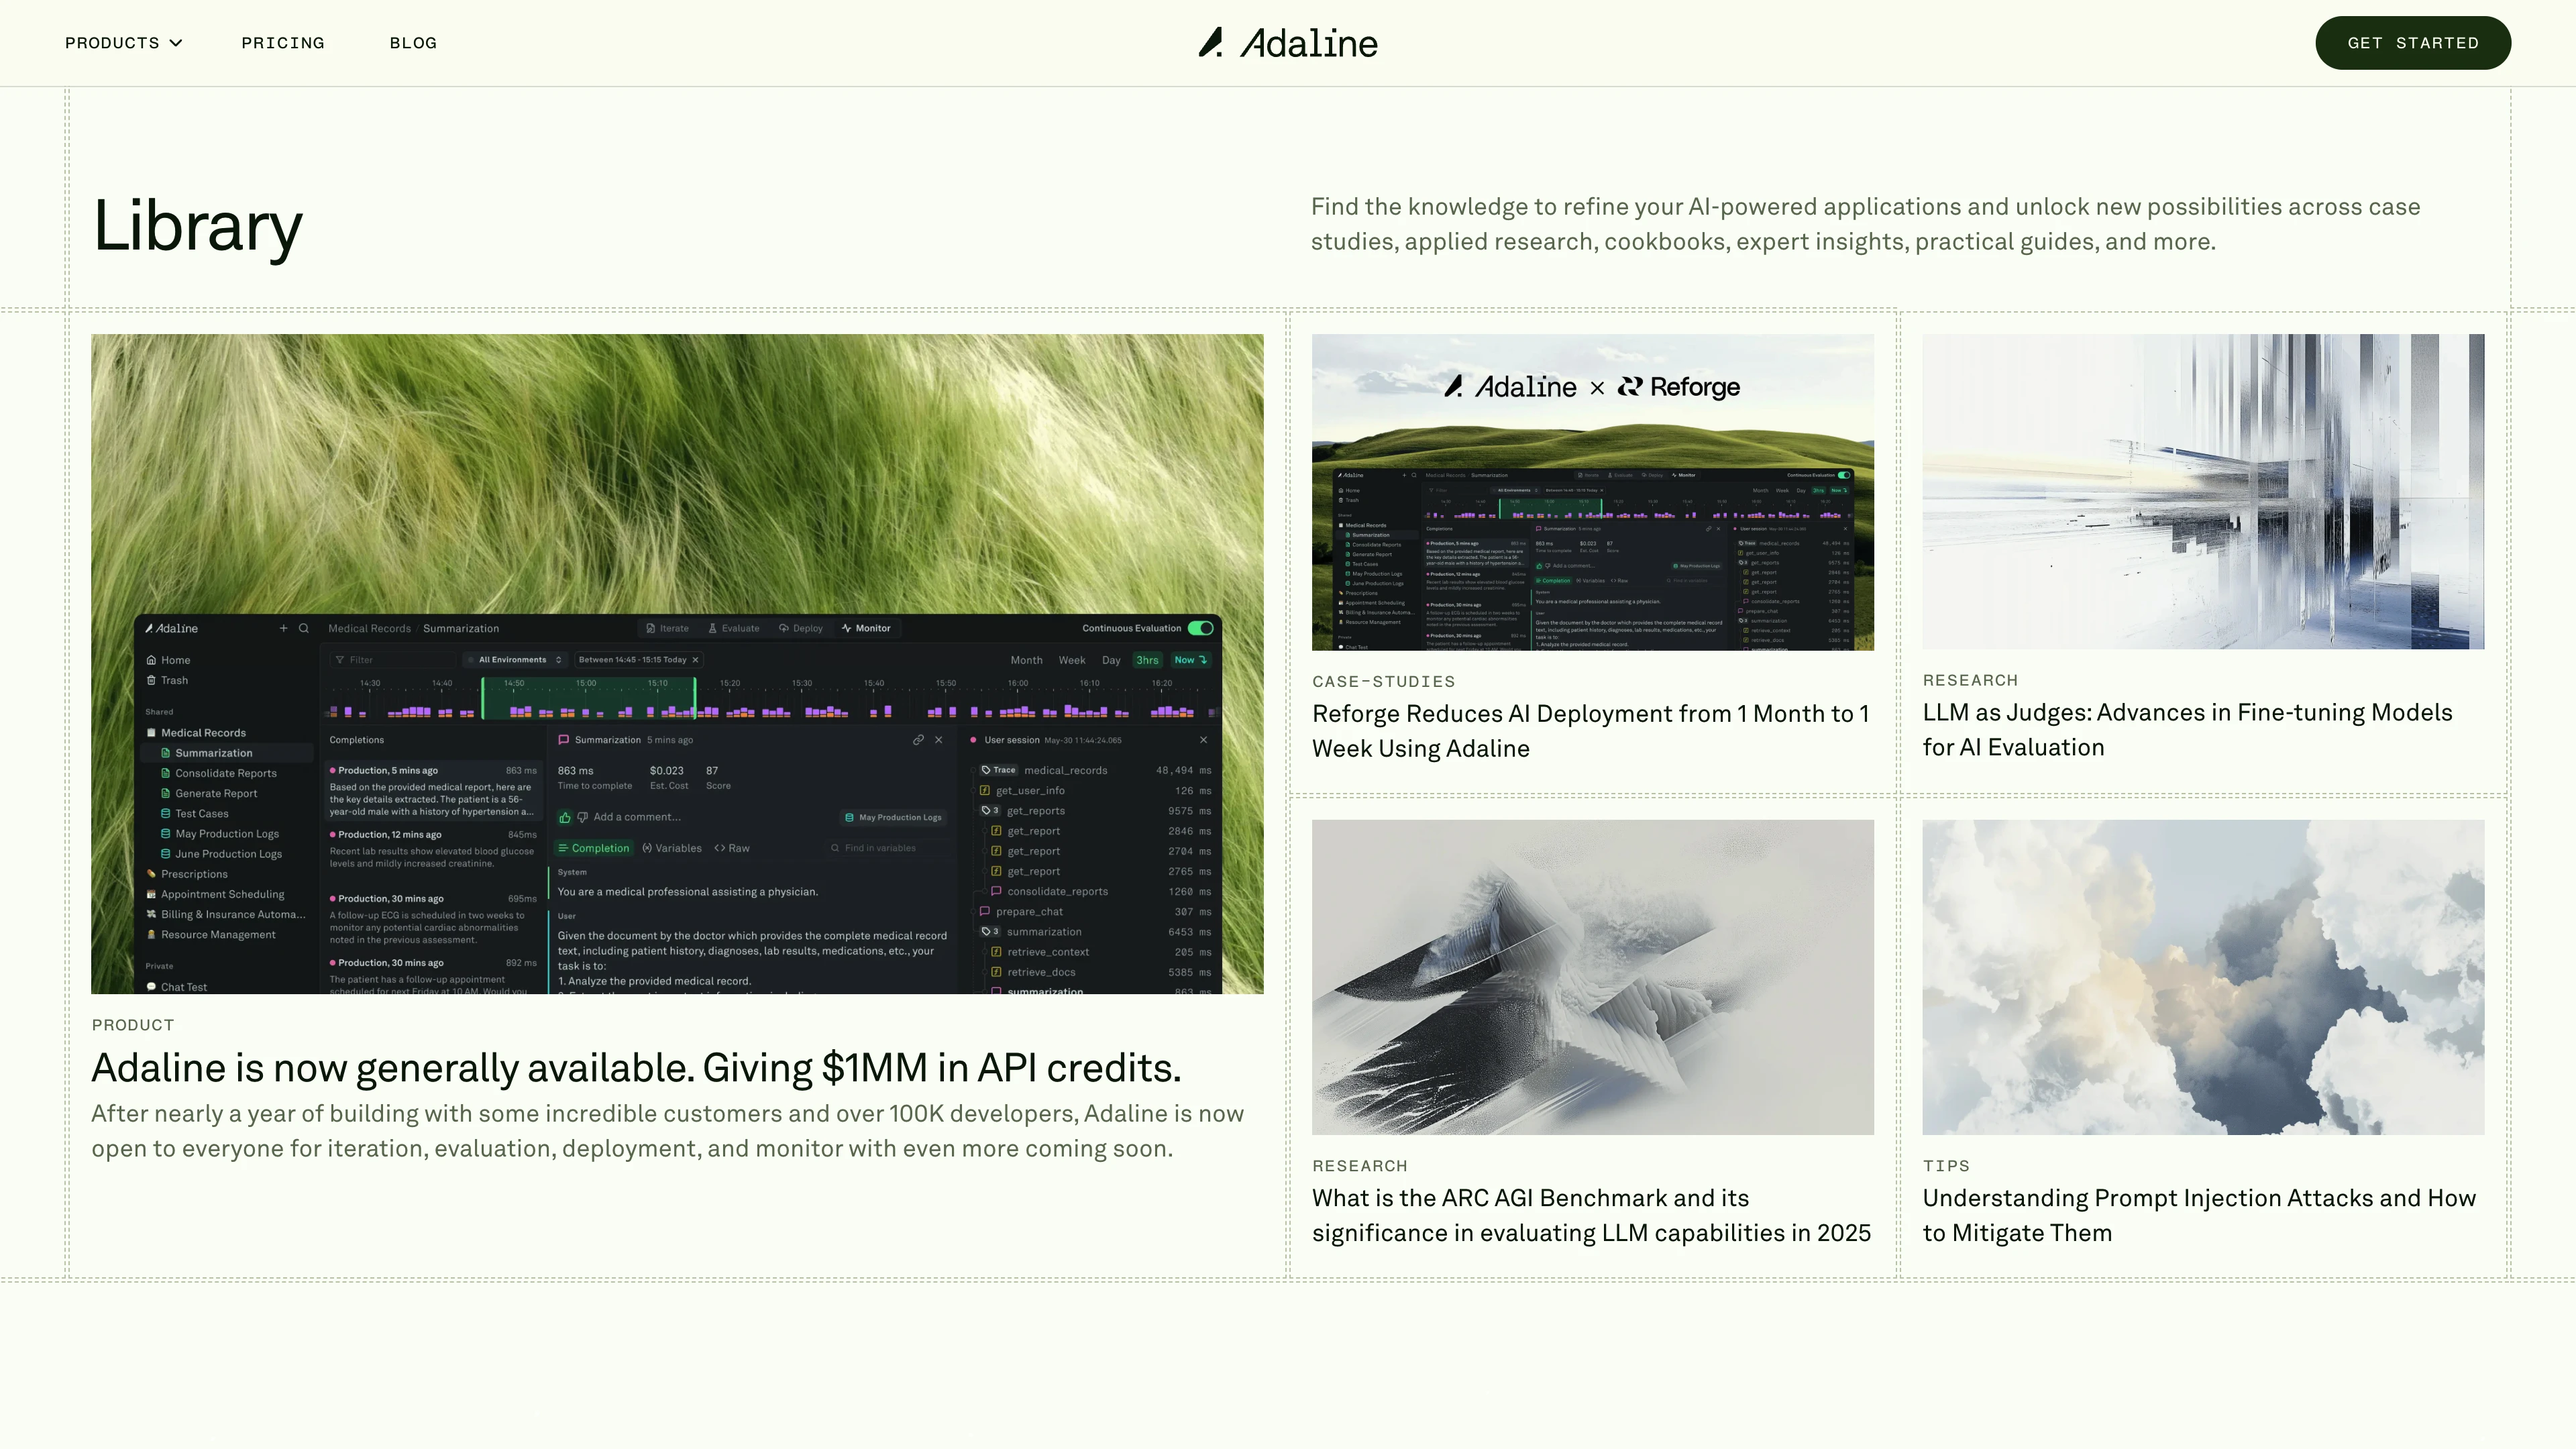Go to the Pricing page

click(283, 43)
